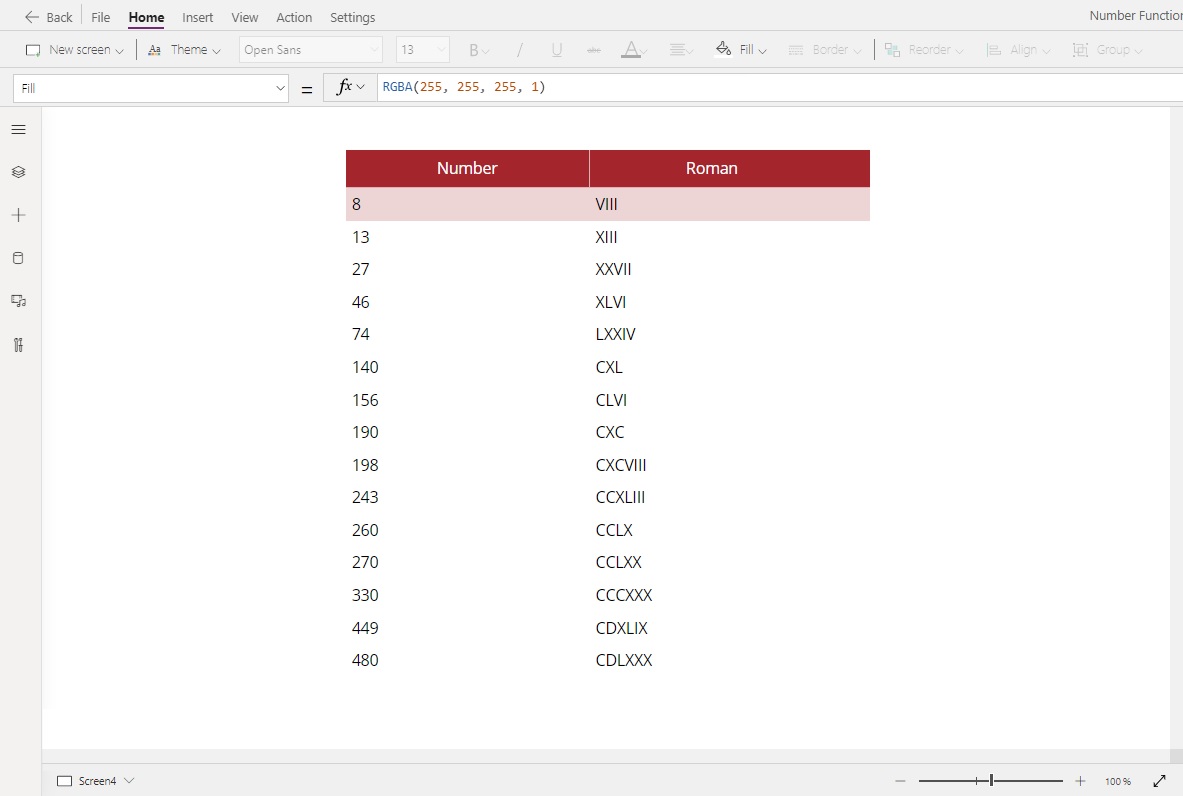Click the Number Functions app name
Viewport: 1183px width, 796px height.
pyautogui.click(x=1135, y=16)
